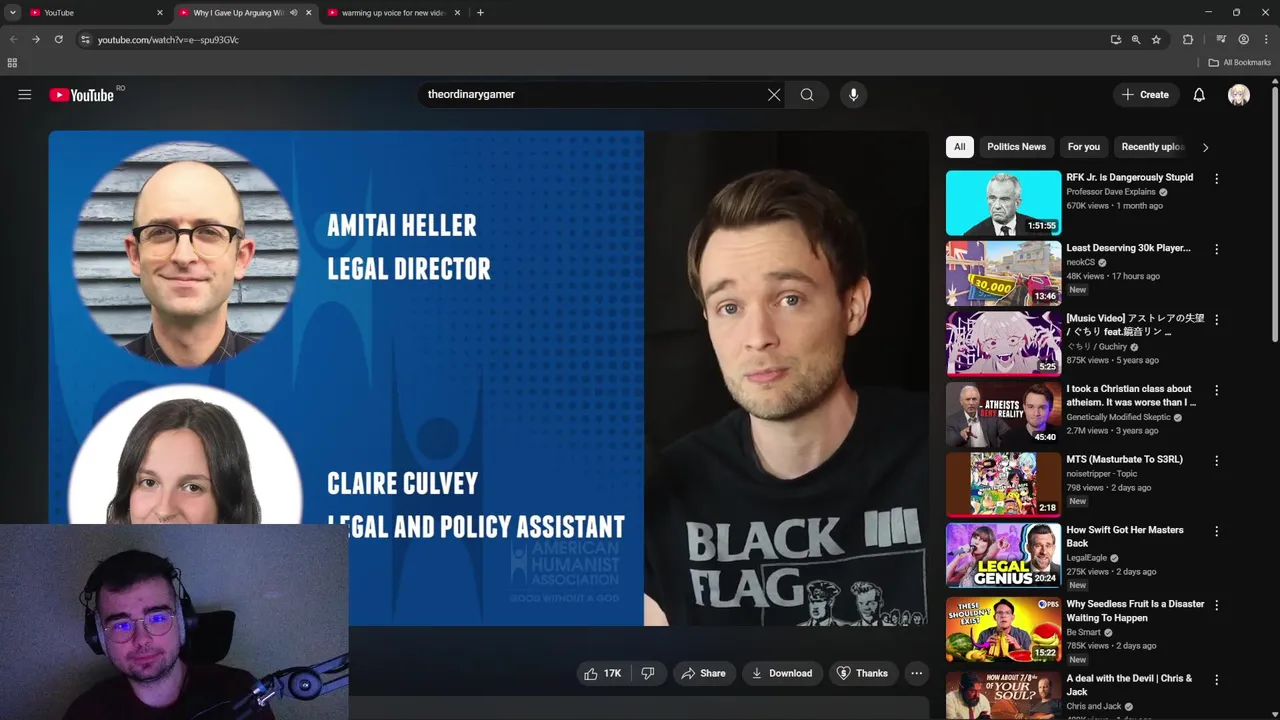The width and height of the screenshot is (1280, 720).
Task: Select the For you filter chip
Action: click(x=1084, y=147)
